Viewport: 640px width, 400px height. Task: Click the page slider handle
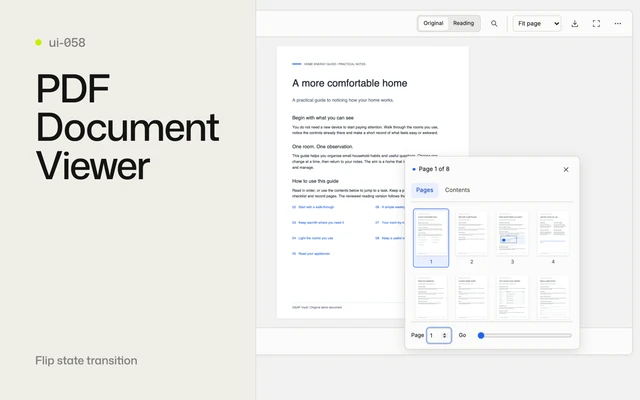coord(481,336)
